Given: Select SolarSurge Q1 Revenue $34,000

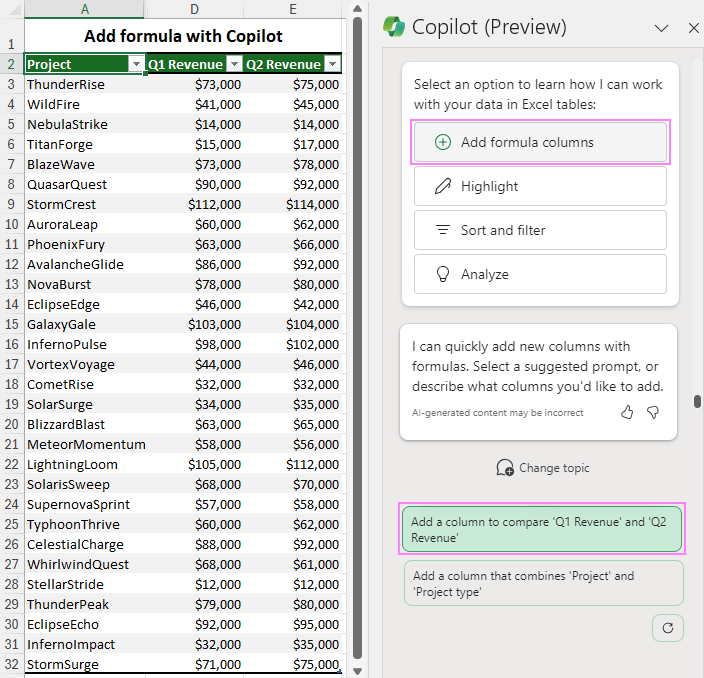Looking at the screenshot, I should 194,404.
